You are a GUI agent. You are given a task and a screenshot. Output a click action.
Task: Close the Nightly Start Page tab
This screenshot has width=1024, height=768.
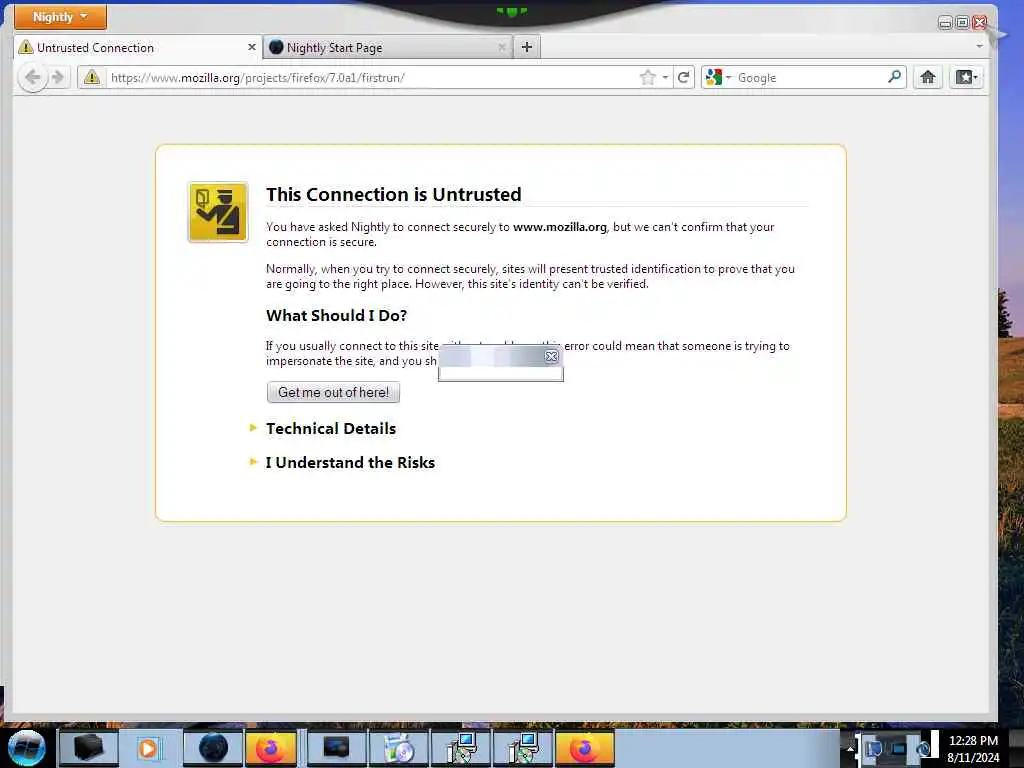pyautogui.click(x=502, y=48)
